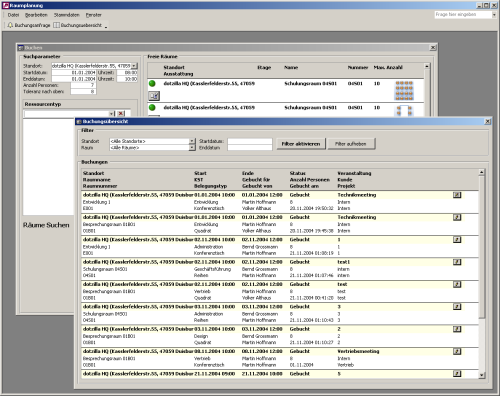The height and width of the screenshot is (396, 500).
Task: Open details icon for booking with Veranstaltung '1'
Action: pyautogui.click(x=457, y=240)
